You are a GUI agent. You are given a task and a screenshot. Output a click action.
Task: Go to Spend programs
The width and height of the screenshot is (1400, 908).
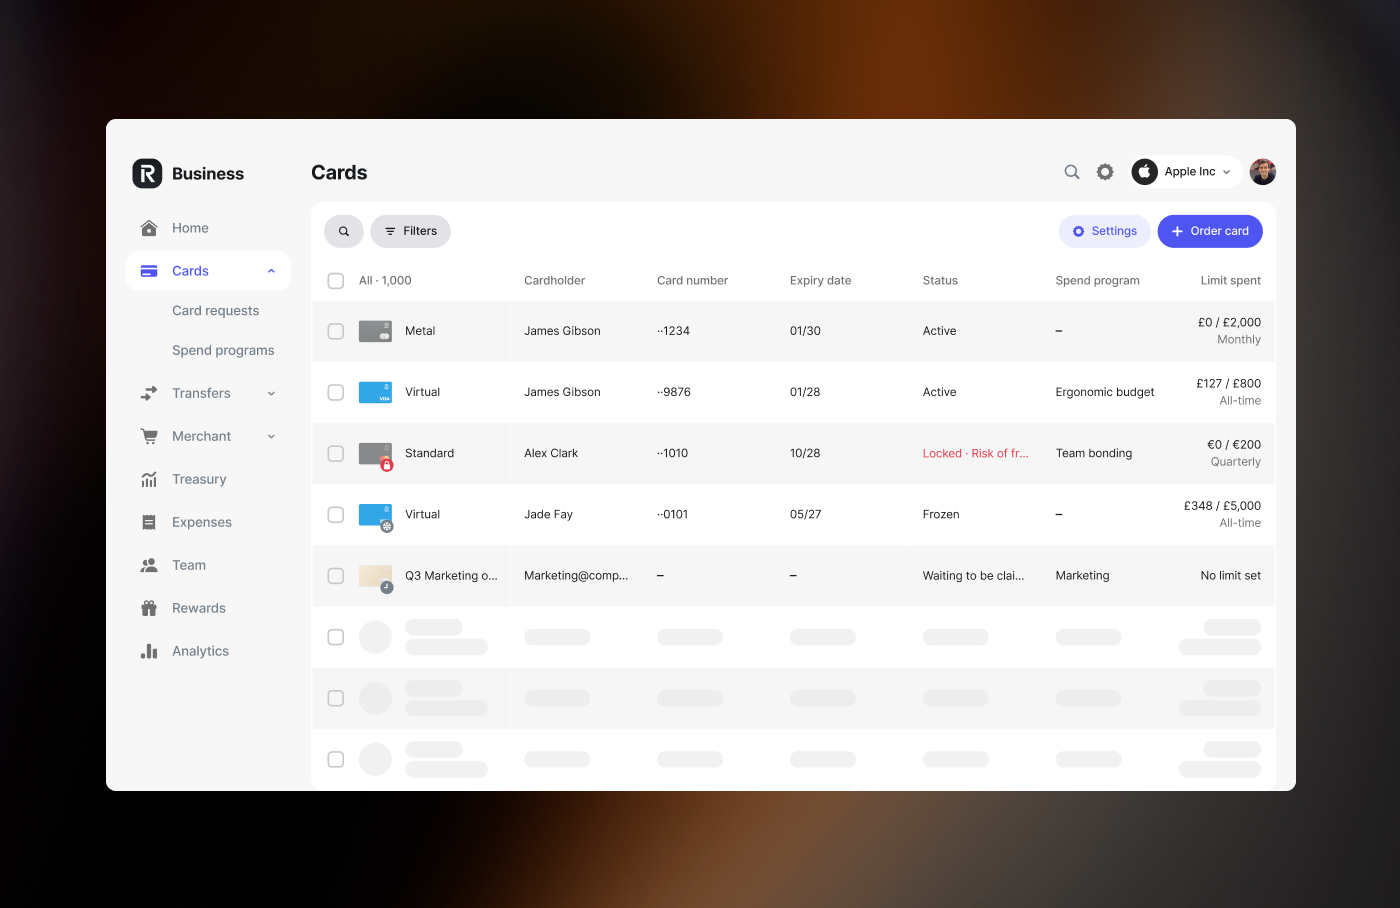click(223, 350)
